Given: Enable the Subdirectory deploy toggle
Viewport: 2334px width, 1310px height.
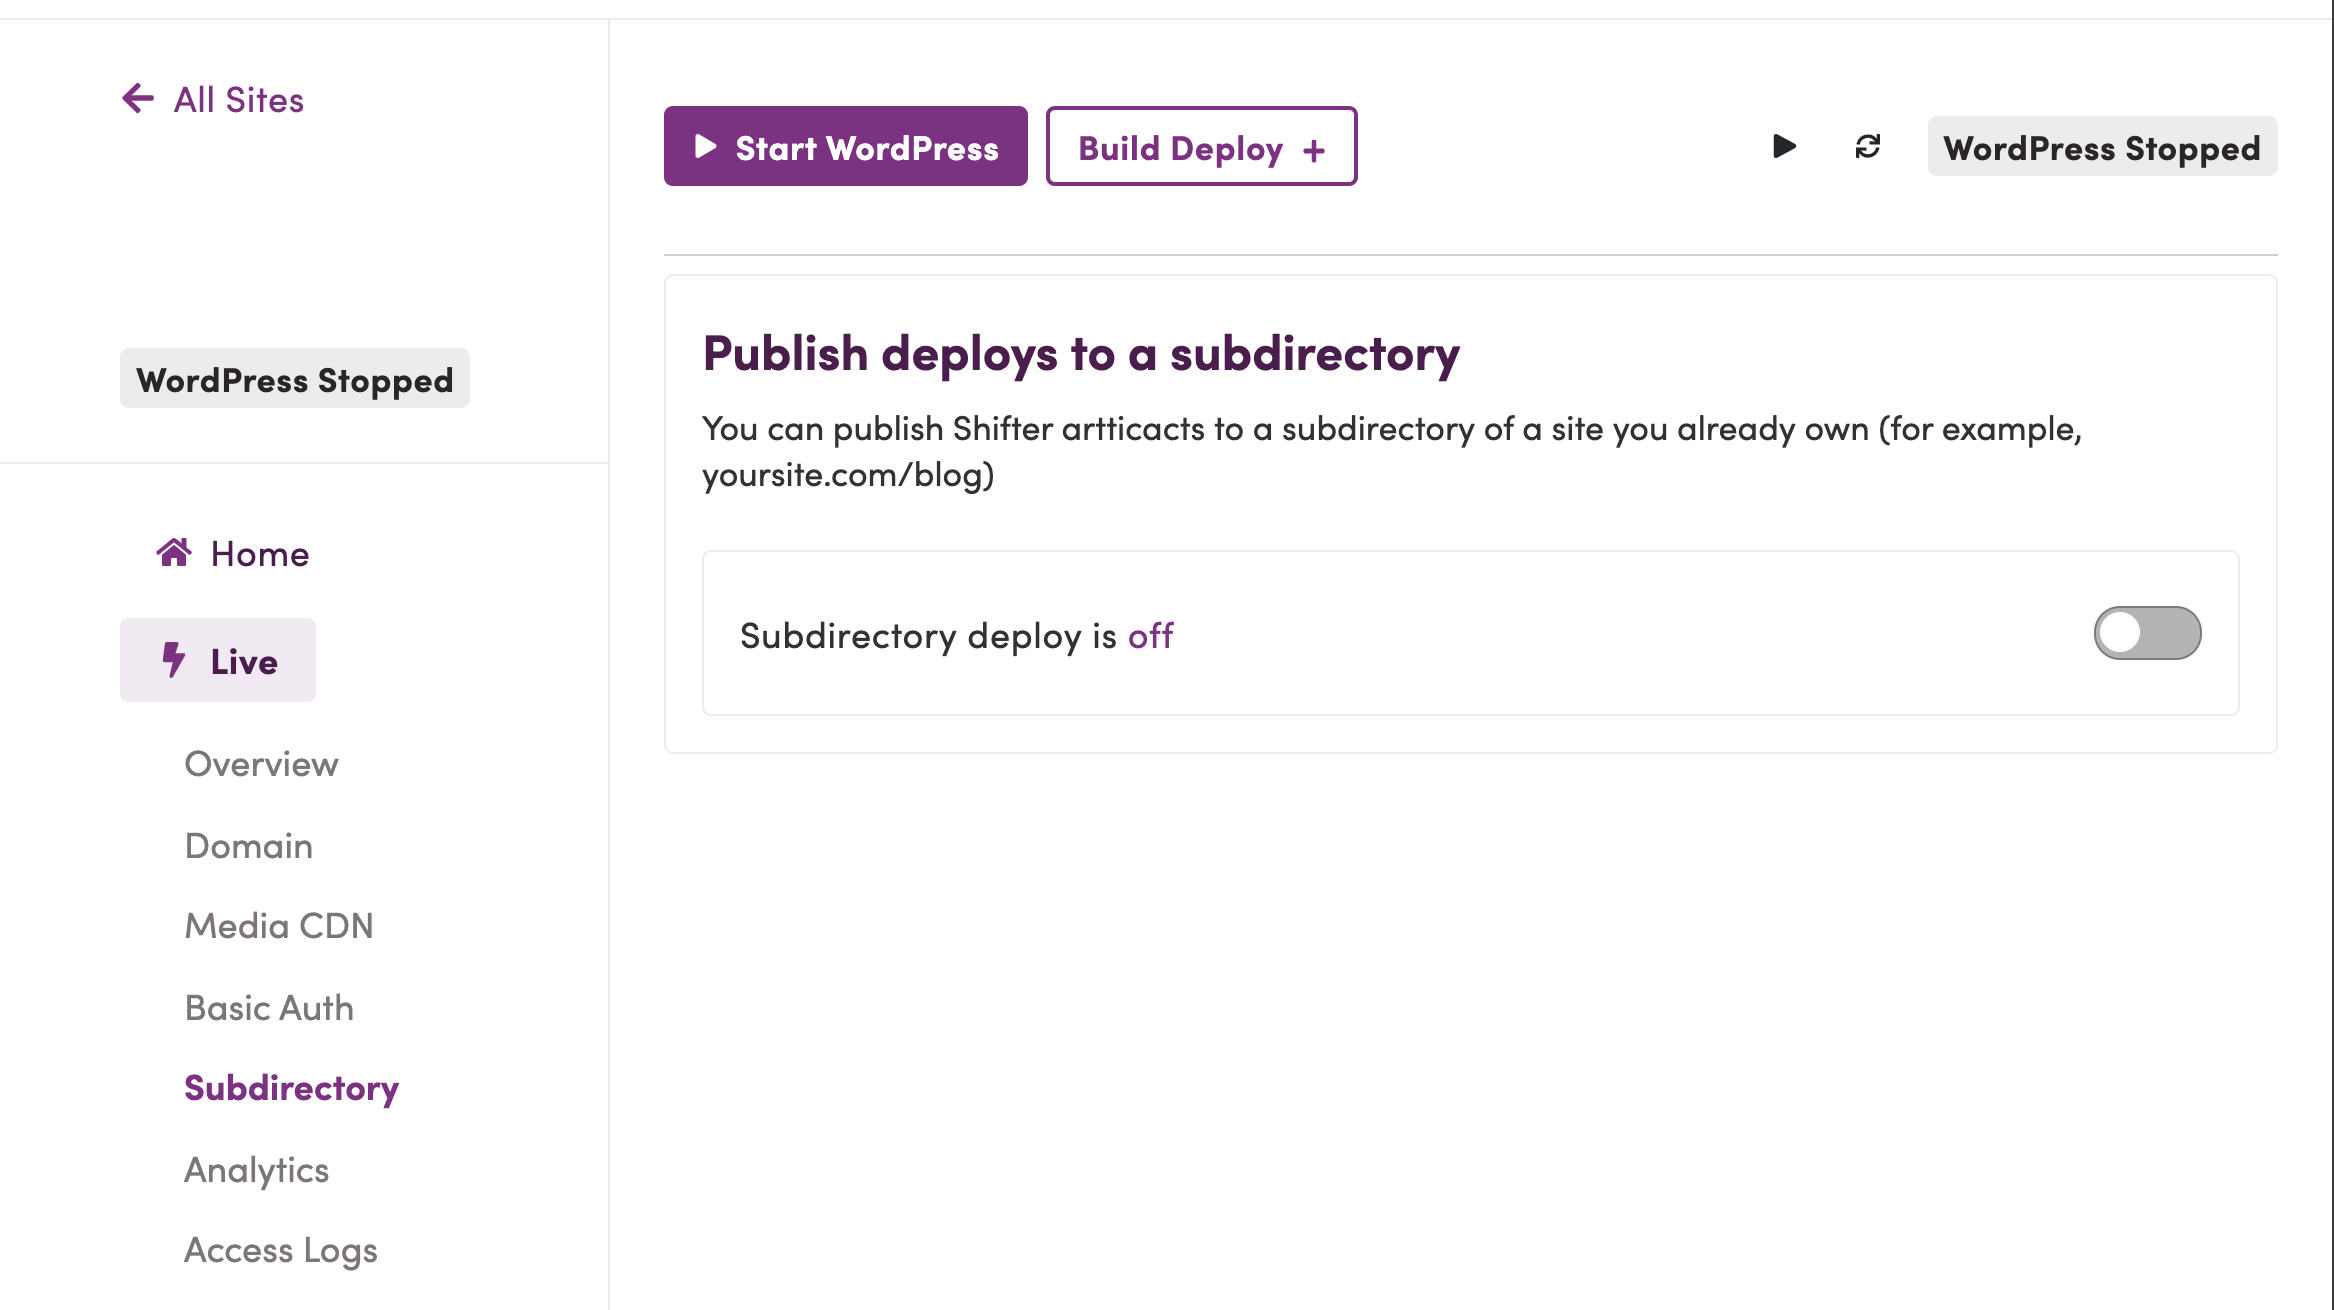Looking at the screenshot, I should pos(2147,633).
